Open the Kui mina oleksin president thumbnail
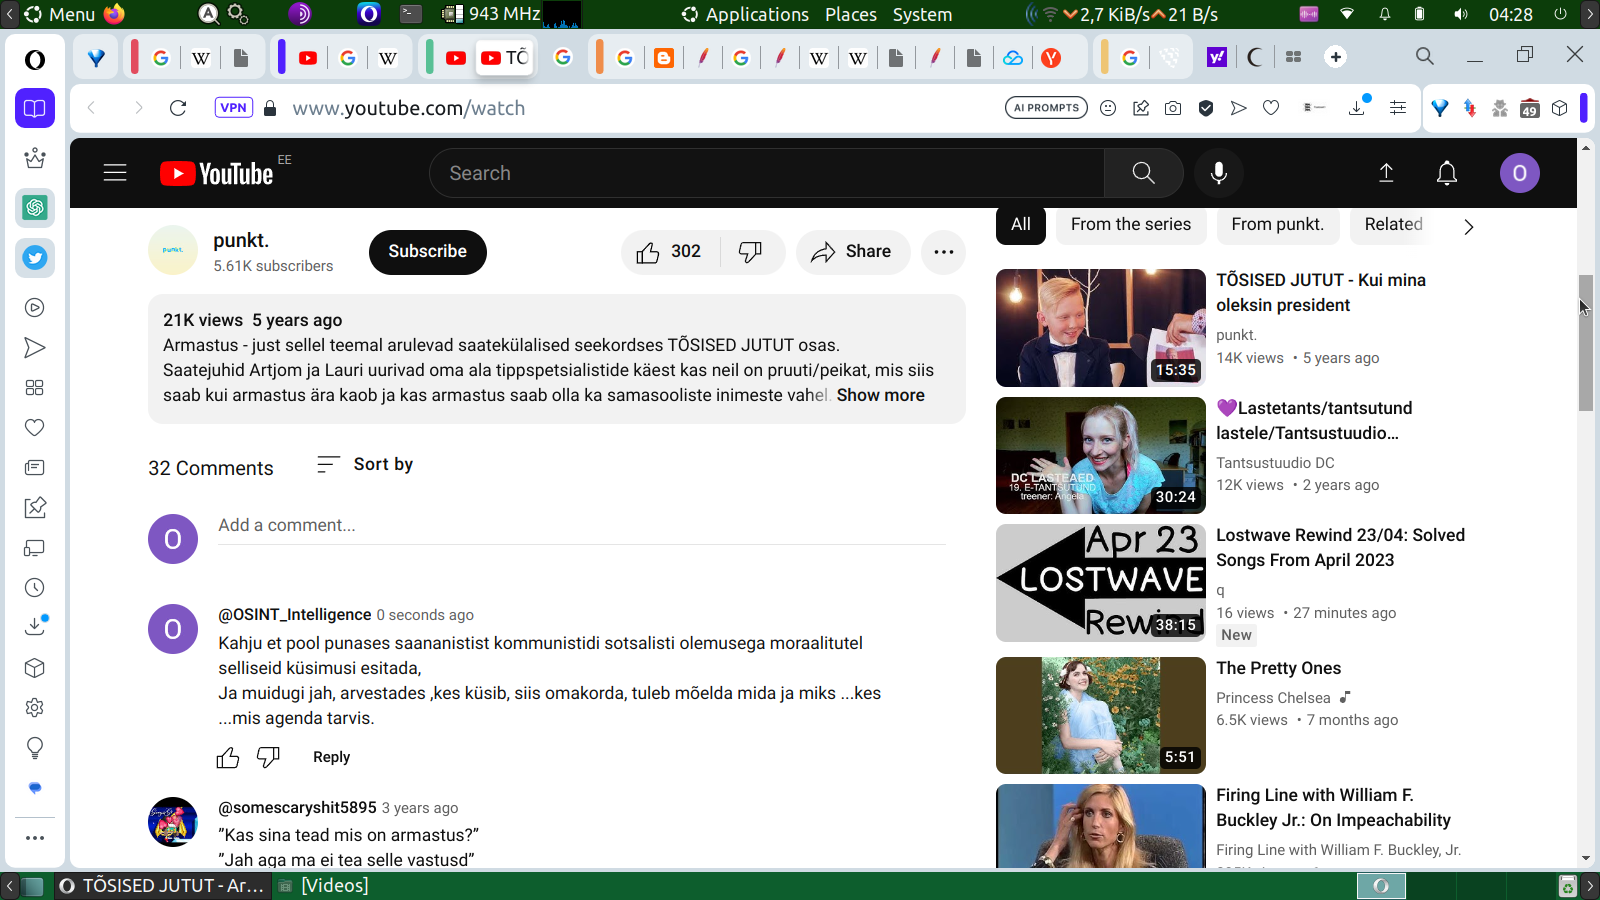Viewport: 1600px width, 900px height. [1101, 328]
